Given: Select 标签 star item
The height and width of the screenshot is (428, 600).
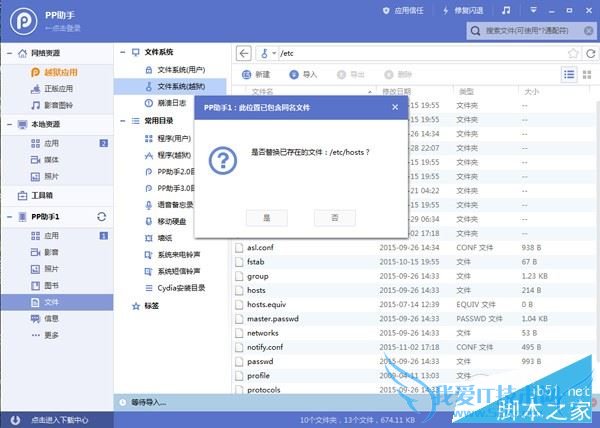Looking at the screenshot, I should (x=145, y=306).
